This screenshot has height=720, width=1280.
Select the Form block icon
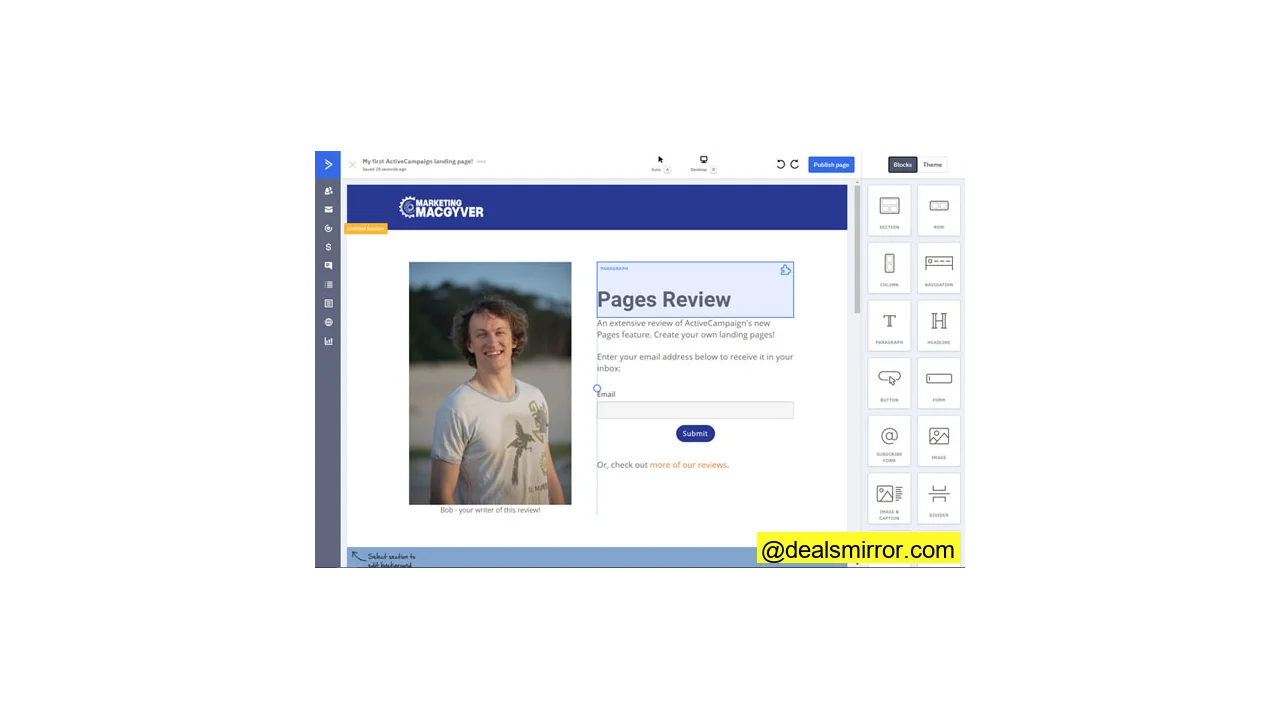click(x=938, y=383)
